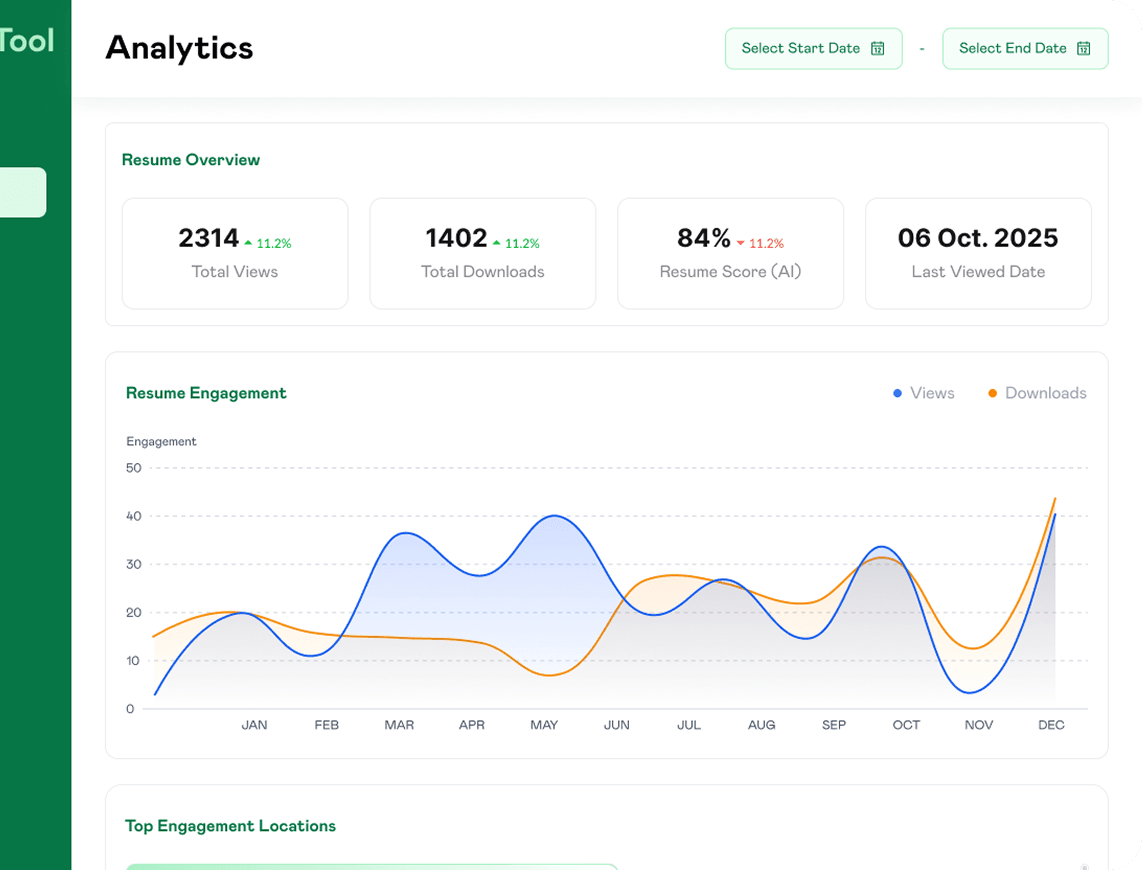Click the MAY axis label

pyautogui.click(x=544, y=725)
